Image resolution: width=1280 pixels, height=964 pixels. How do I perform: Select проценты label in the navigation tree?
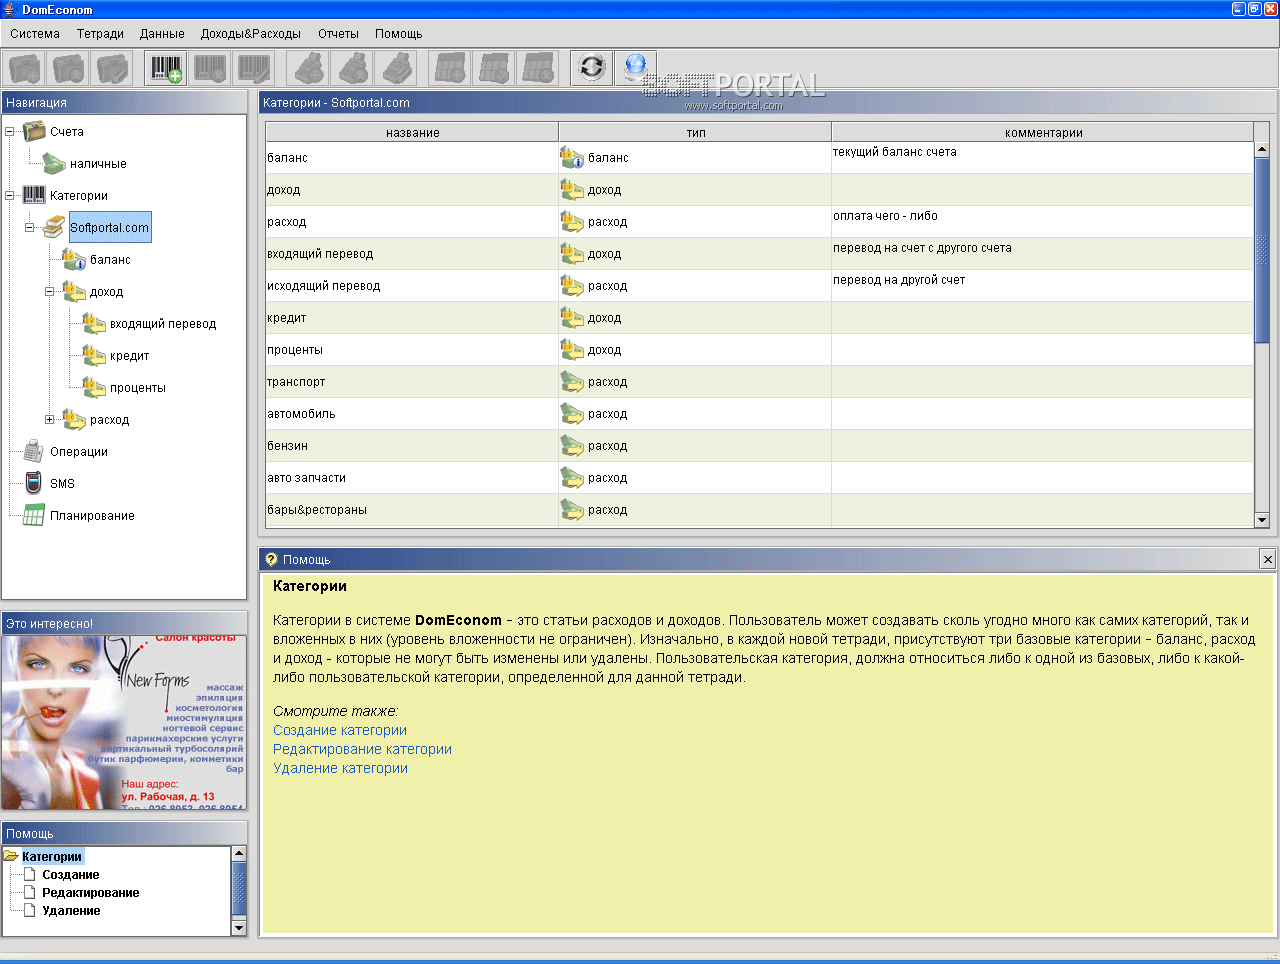coord(138,388)
